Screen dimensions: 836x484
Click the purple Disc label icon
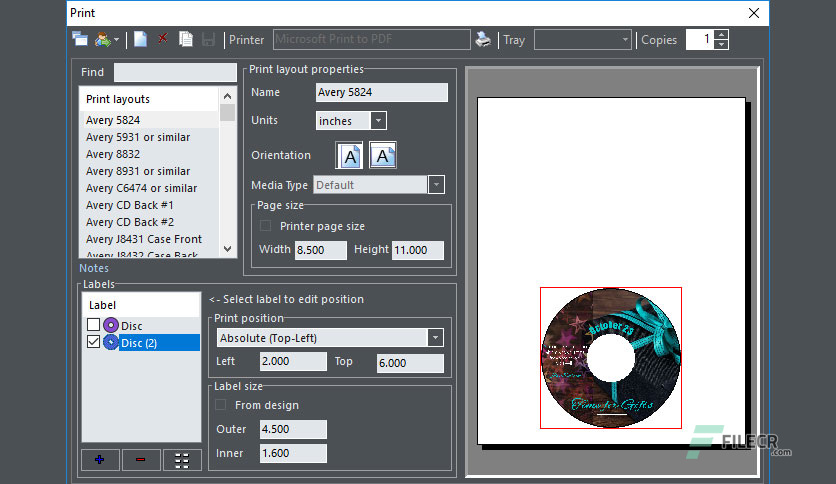tap(111, 325)
